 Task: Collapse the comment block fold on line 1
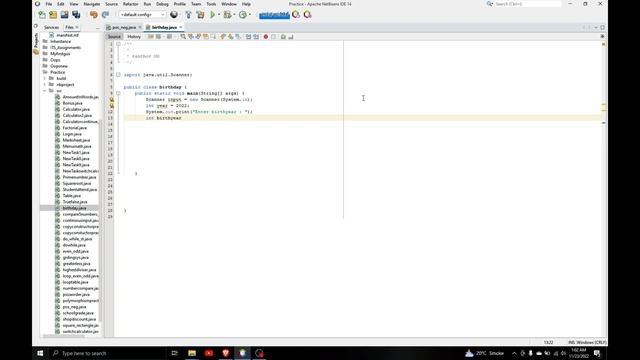[118, 44]
